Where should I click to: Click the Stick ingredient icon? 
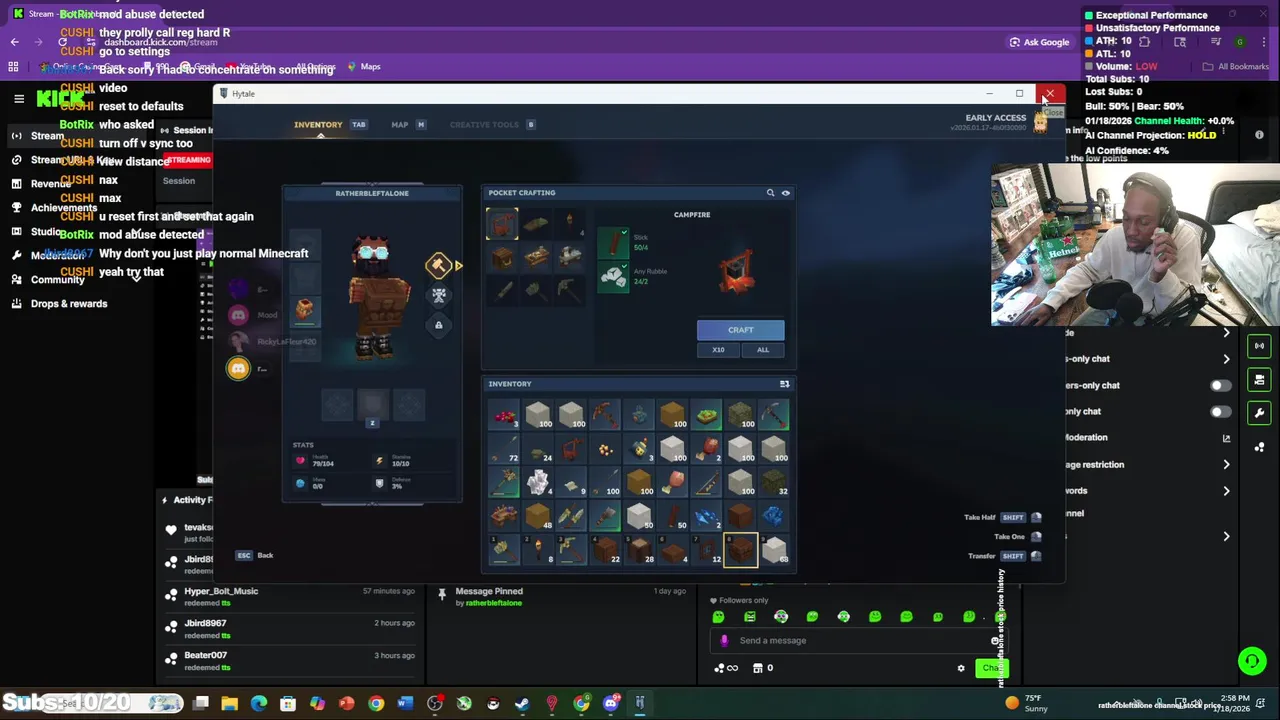[x=613, y=243]
